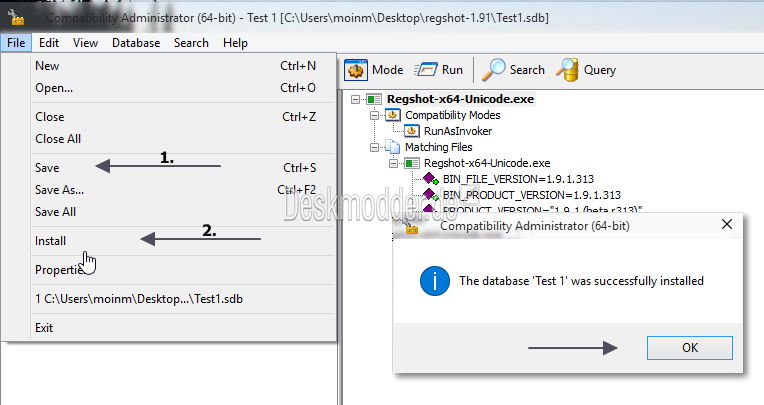This screenshot has height=405, width=764.
Task: Select Close in the File menu
Action: (183, 117)
